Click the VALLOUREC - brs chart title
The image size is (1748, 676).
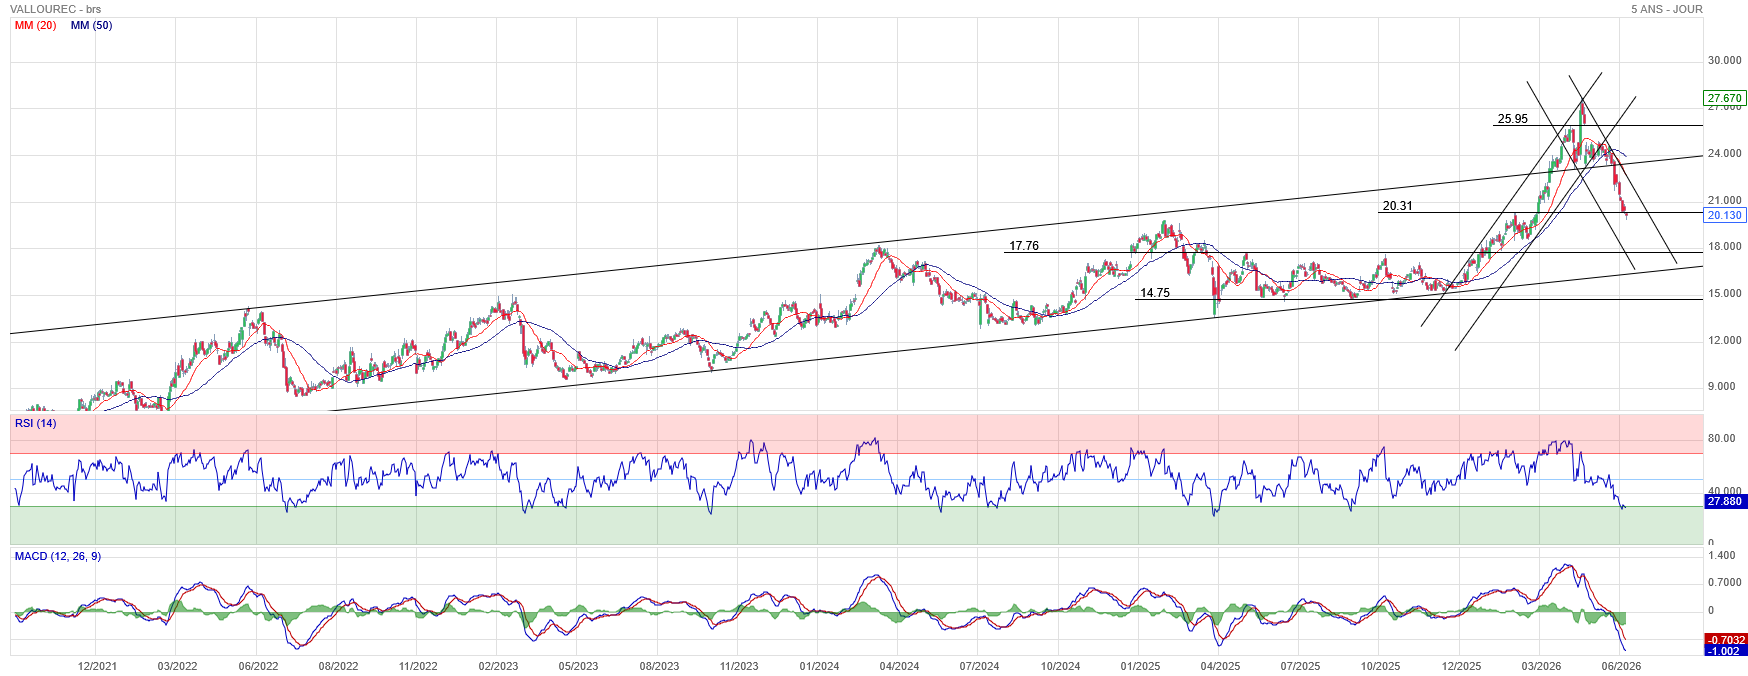[56, 9]
